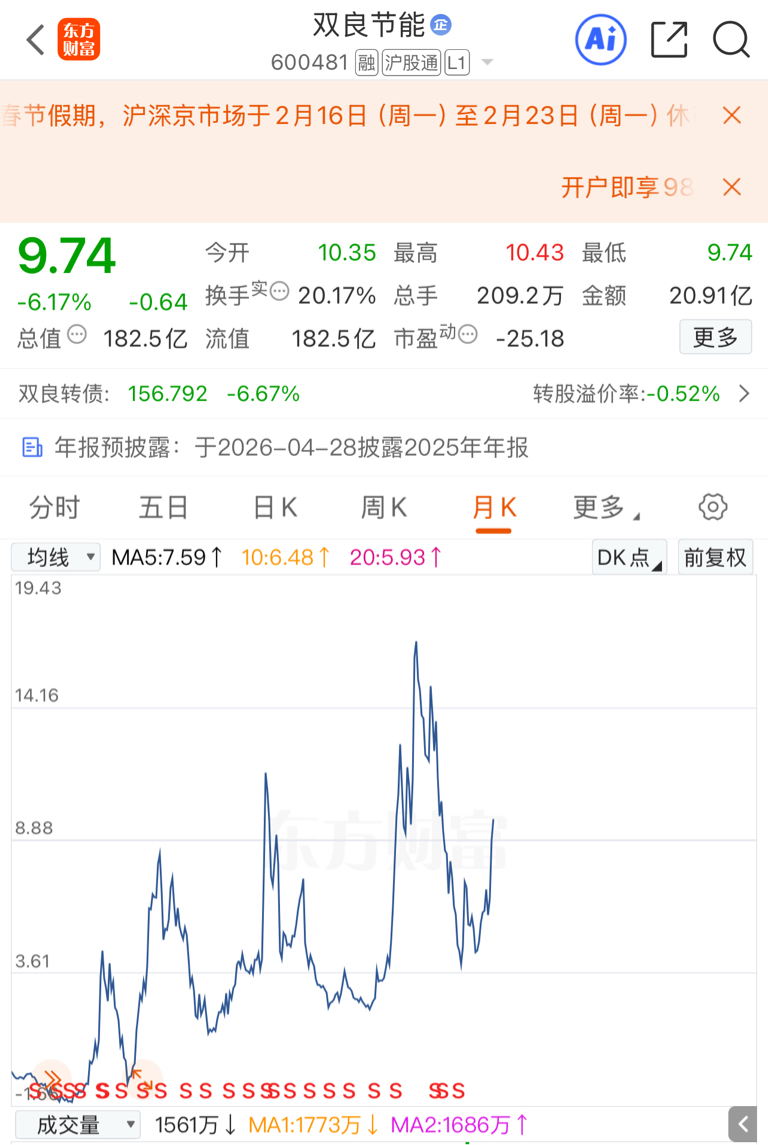
Task: Switch to the 周K chart tab
Action: pyautogui.click(x=384, y=508)
